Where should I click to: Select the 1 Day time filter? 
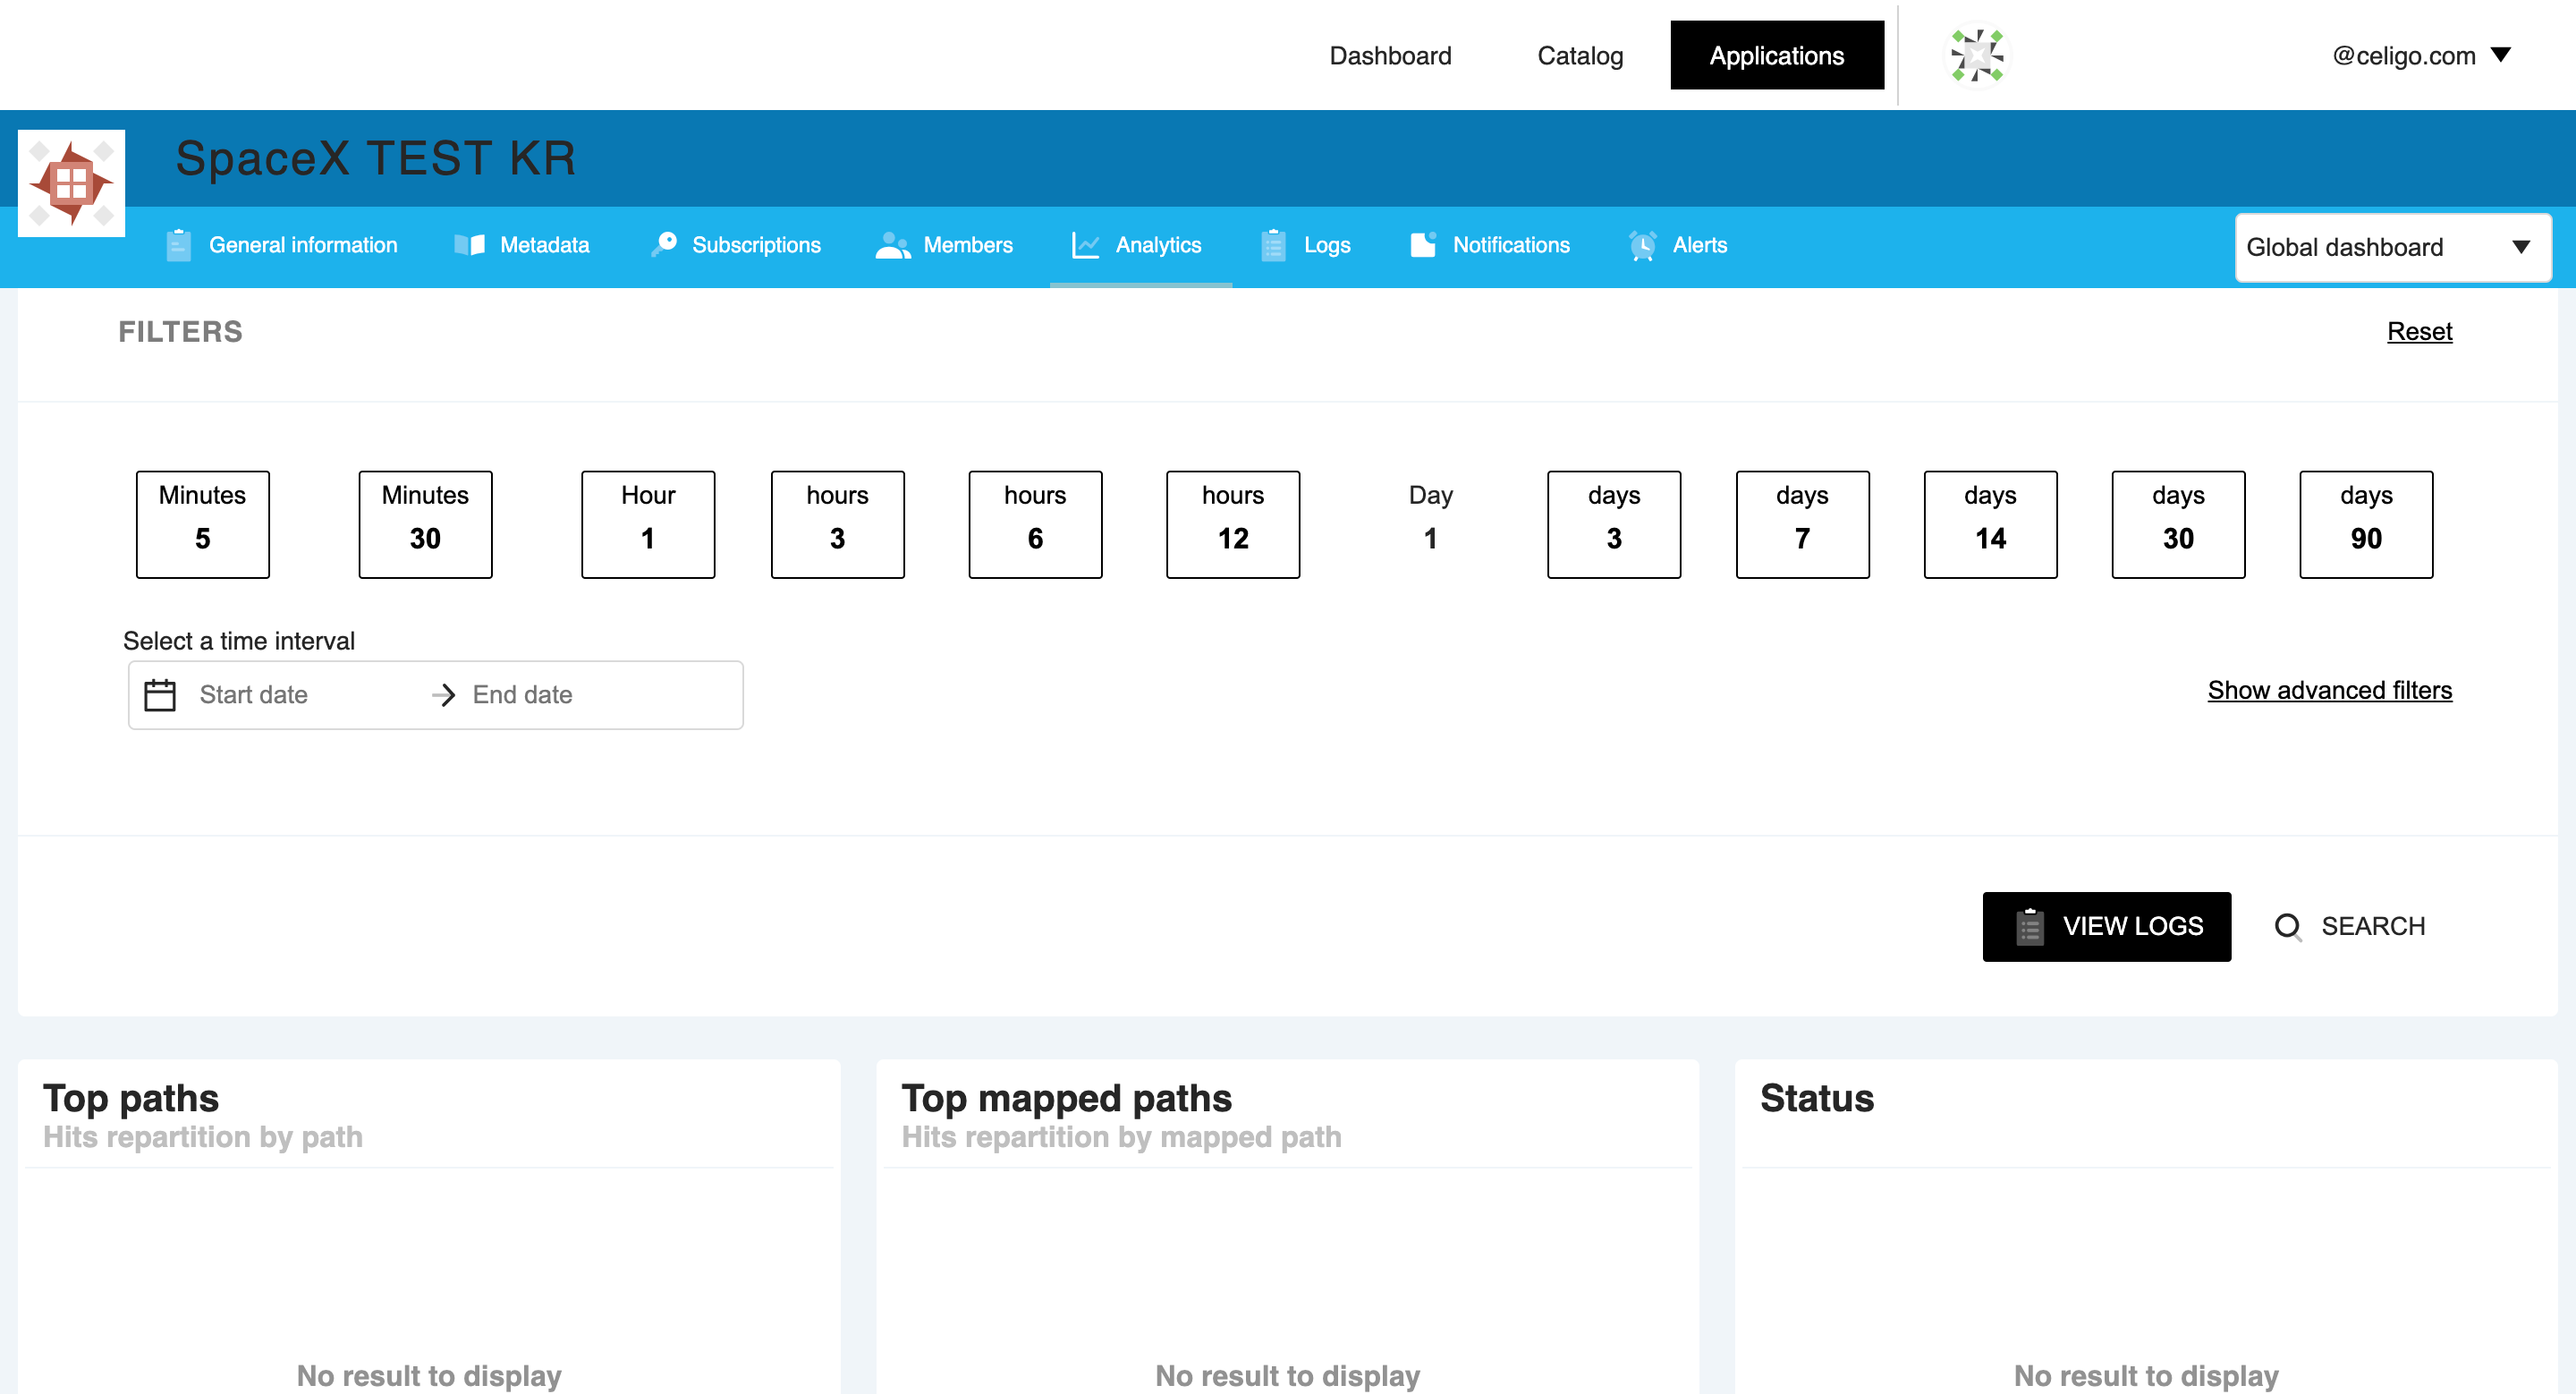1430,524
